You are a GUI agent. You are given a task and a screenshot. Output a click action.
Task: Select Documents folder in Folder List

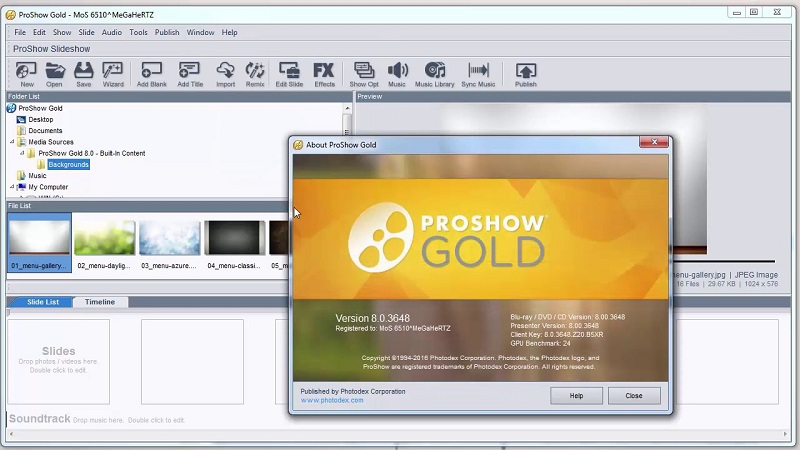45,131
